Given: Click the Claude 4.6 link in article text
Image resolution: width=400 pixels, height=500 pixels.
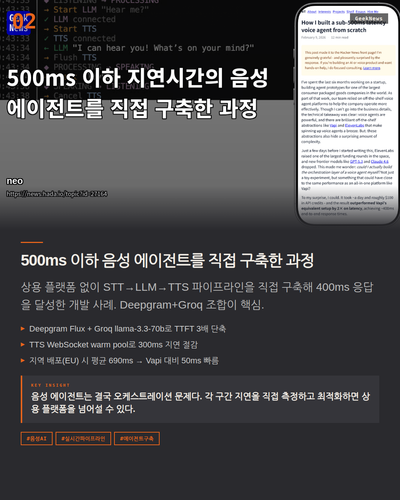Looking at the screenshot, I should [x=380, y=161].
